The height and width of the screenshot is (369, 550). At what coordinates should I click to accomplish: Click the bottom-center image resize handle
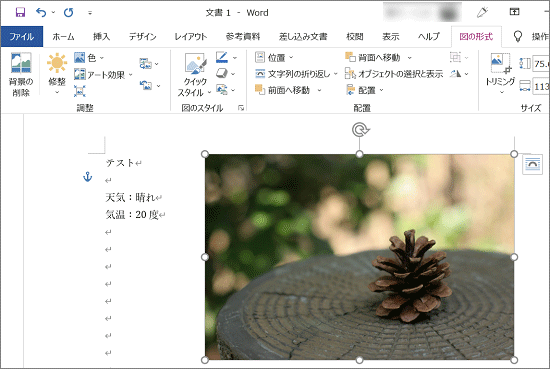click(x=360, y=360)
